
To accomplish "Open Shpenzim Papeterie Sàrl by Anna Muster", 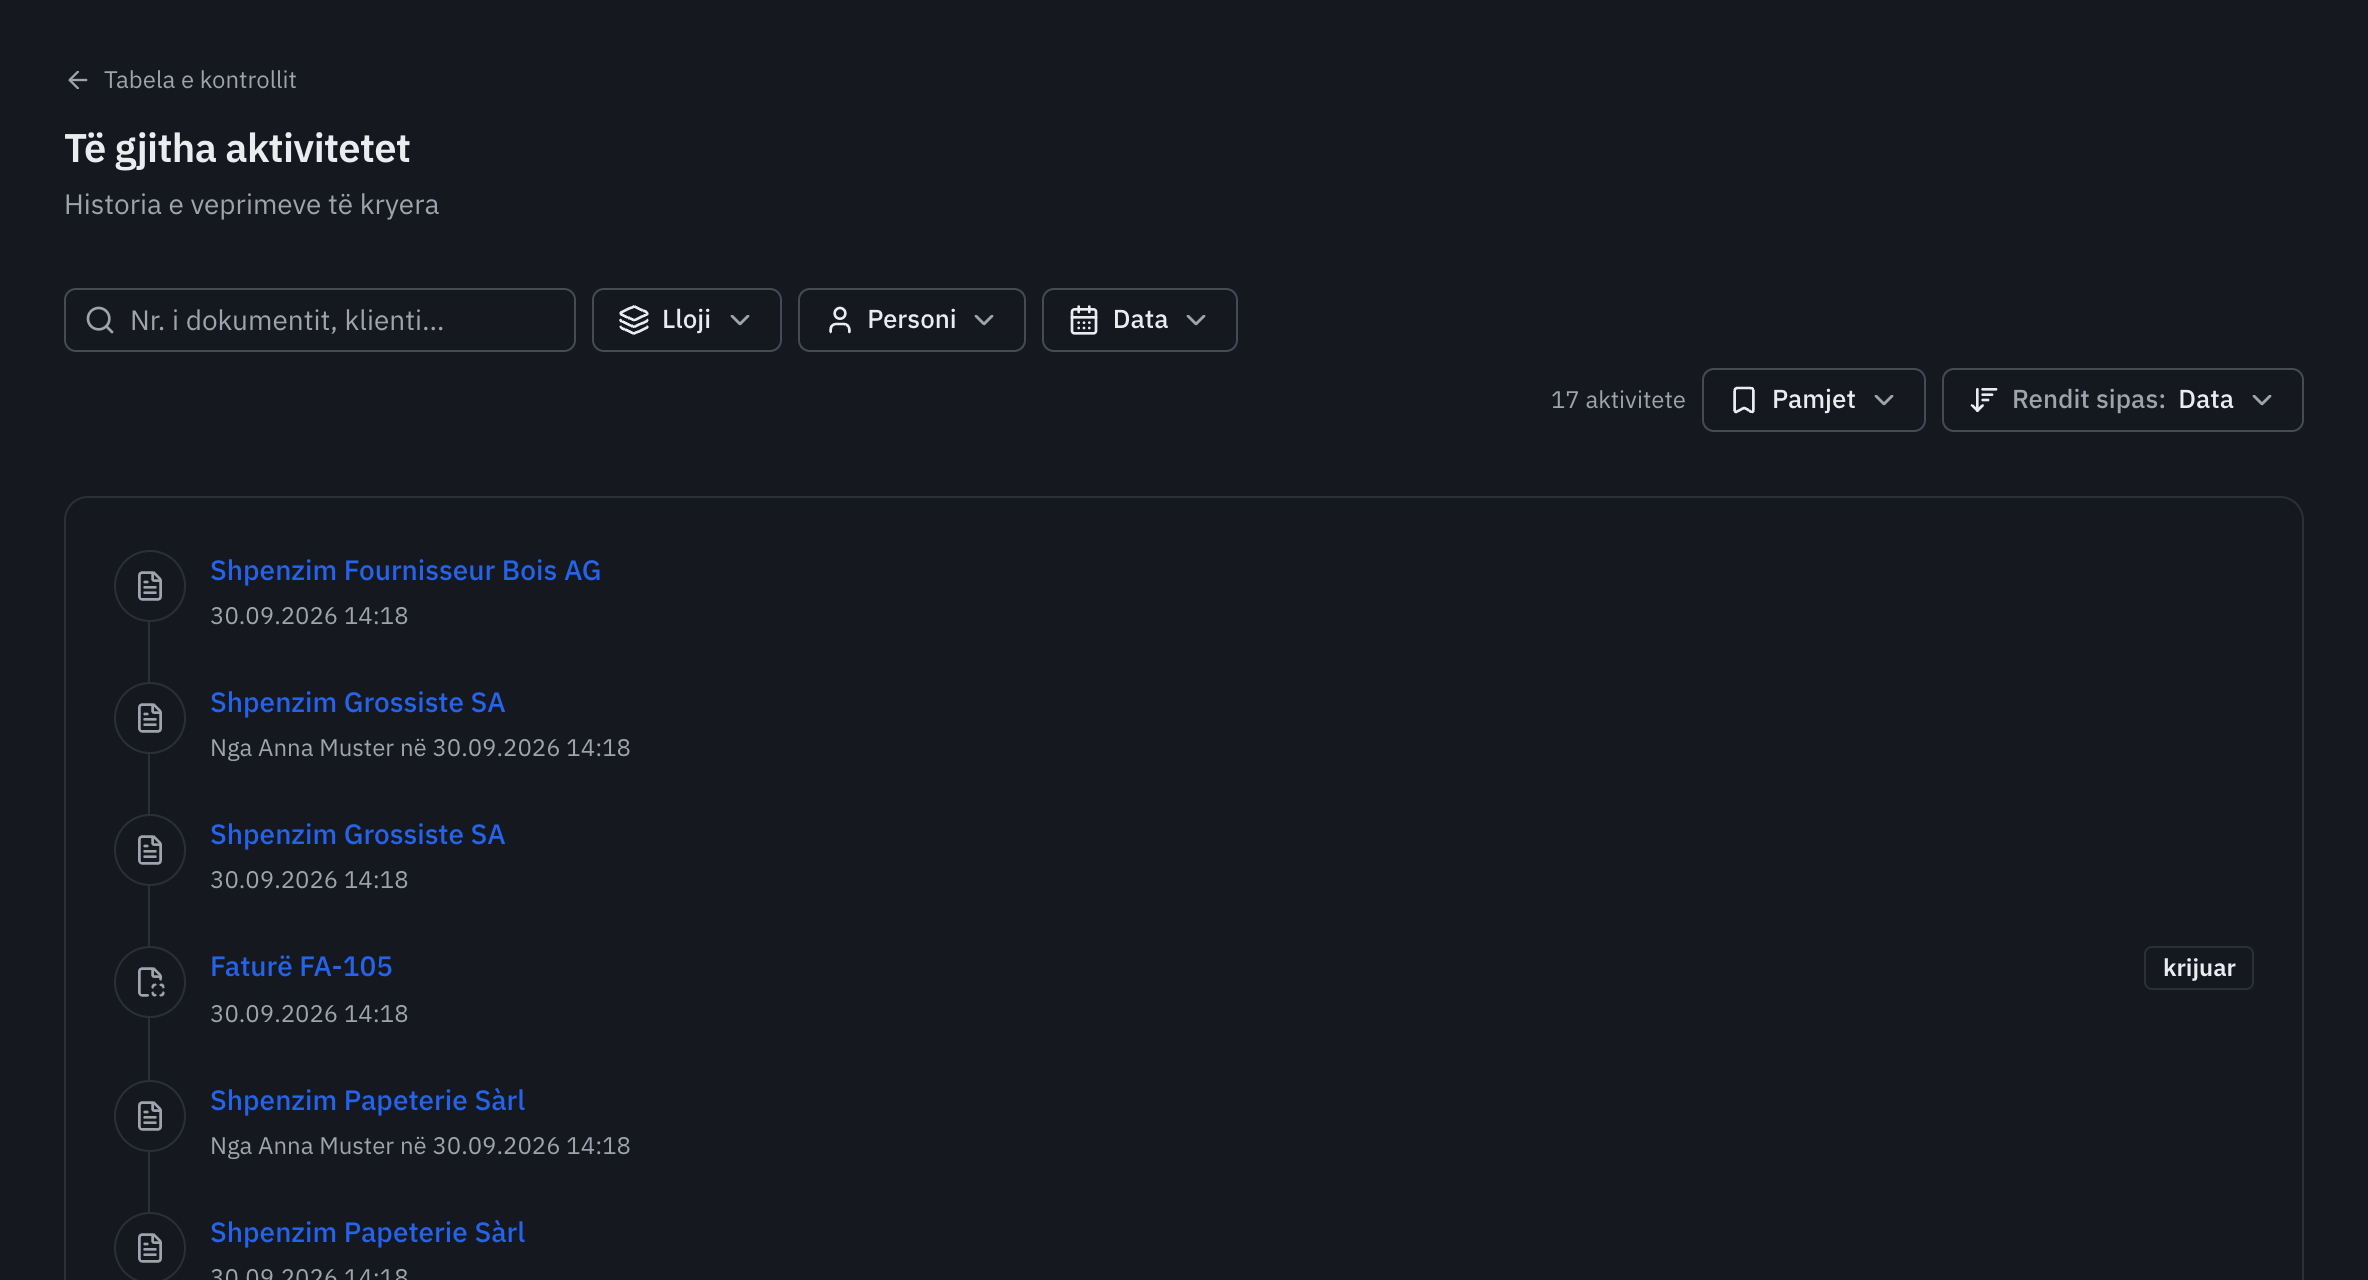I will click(367, 1100).
